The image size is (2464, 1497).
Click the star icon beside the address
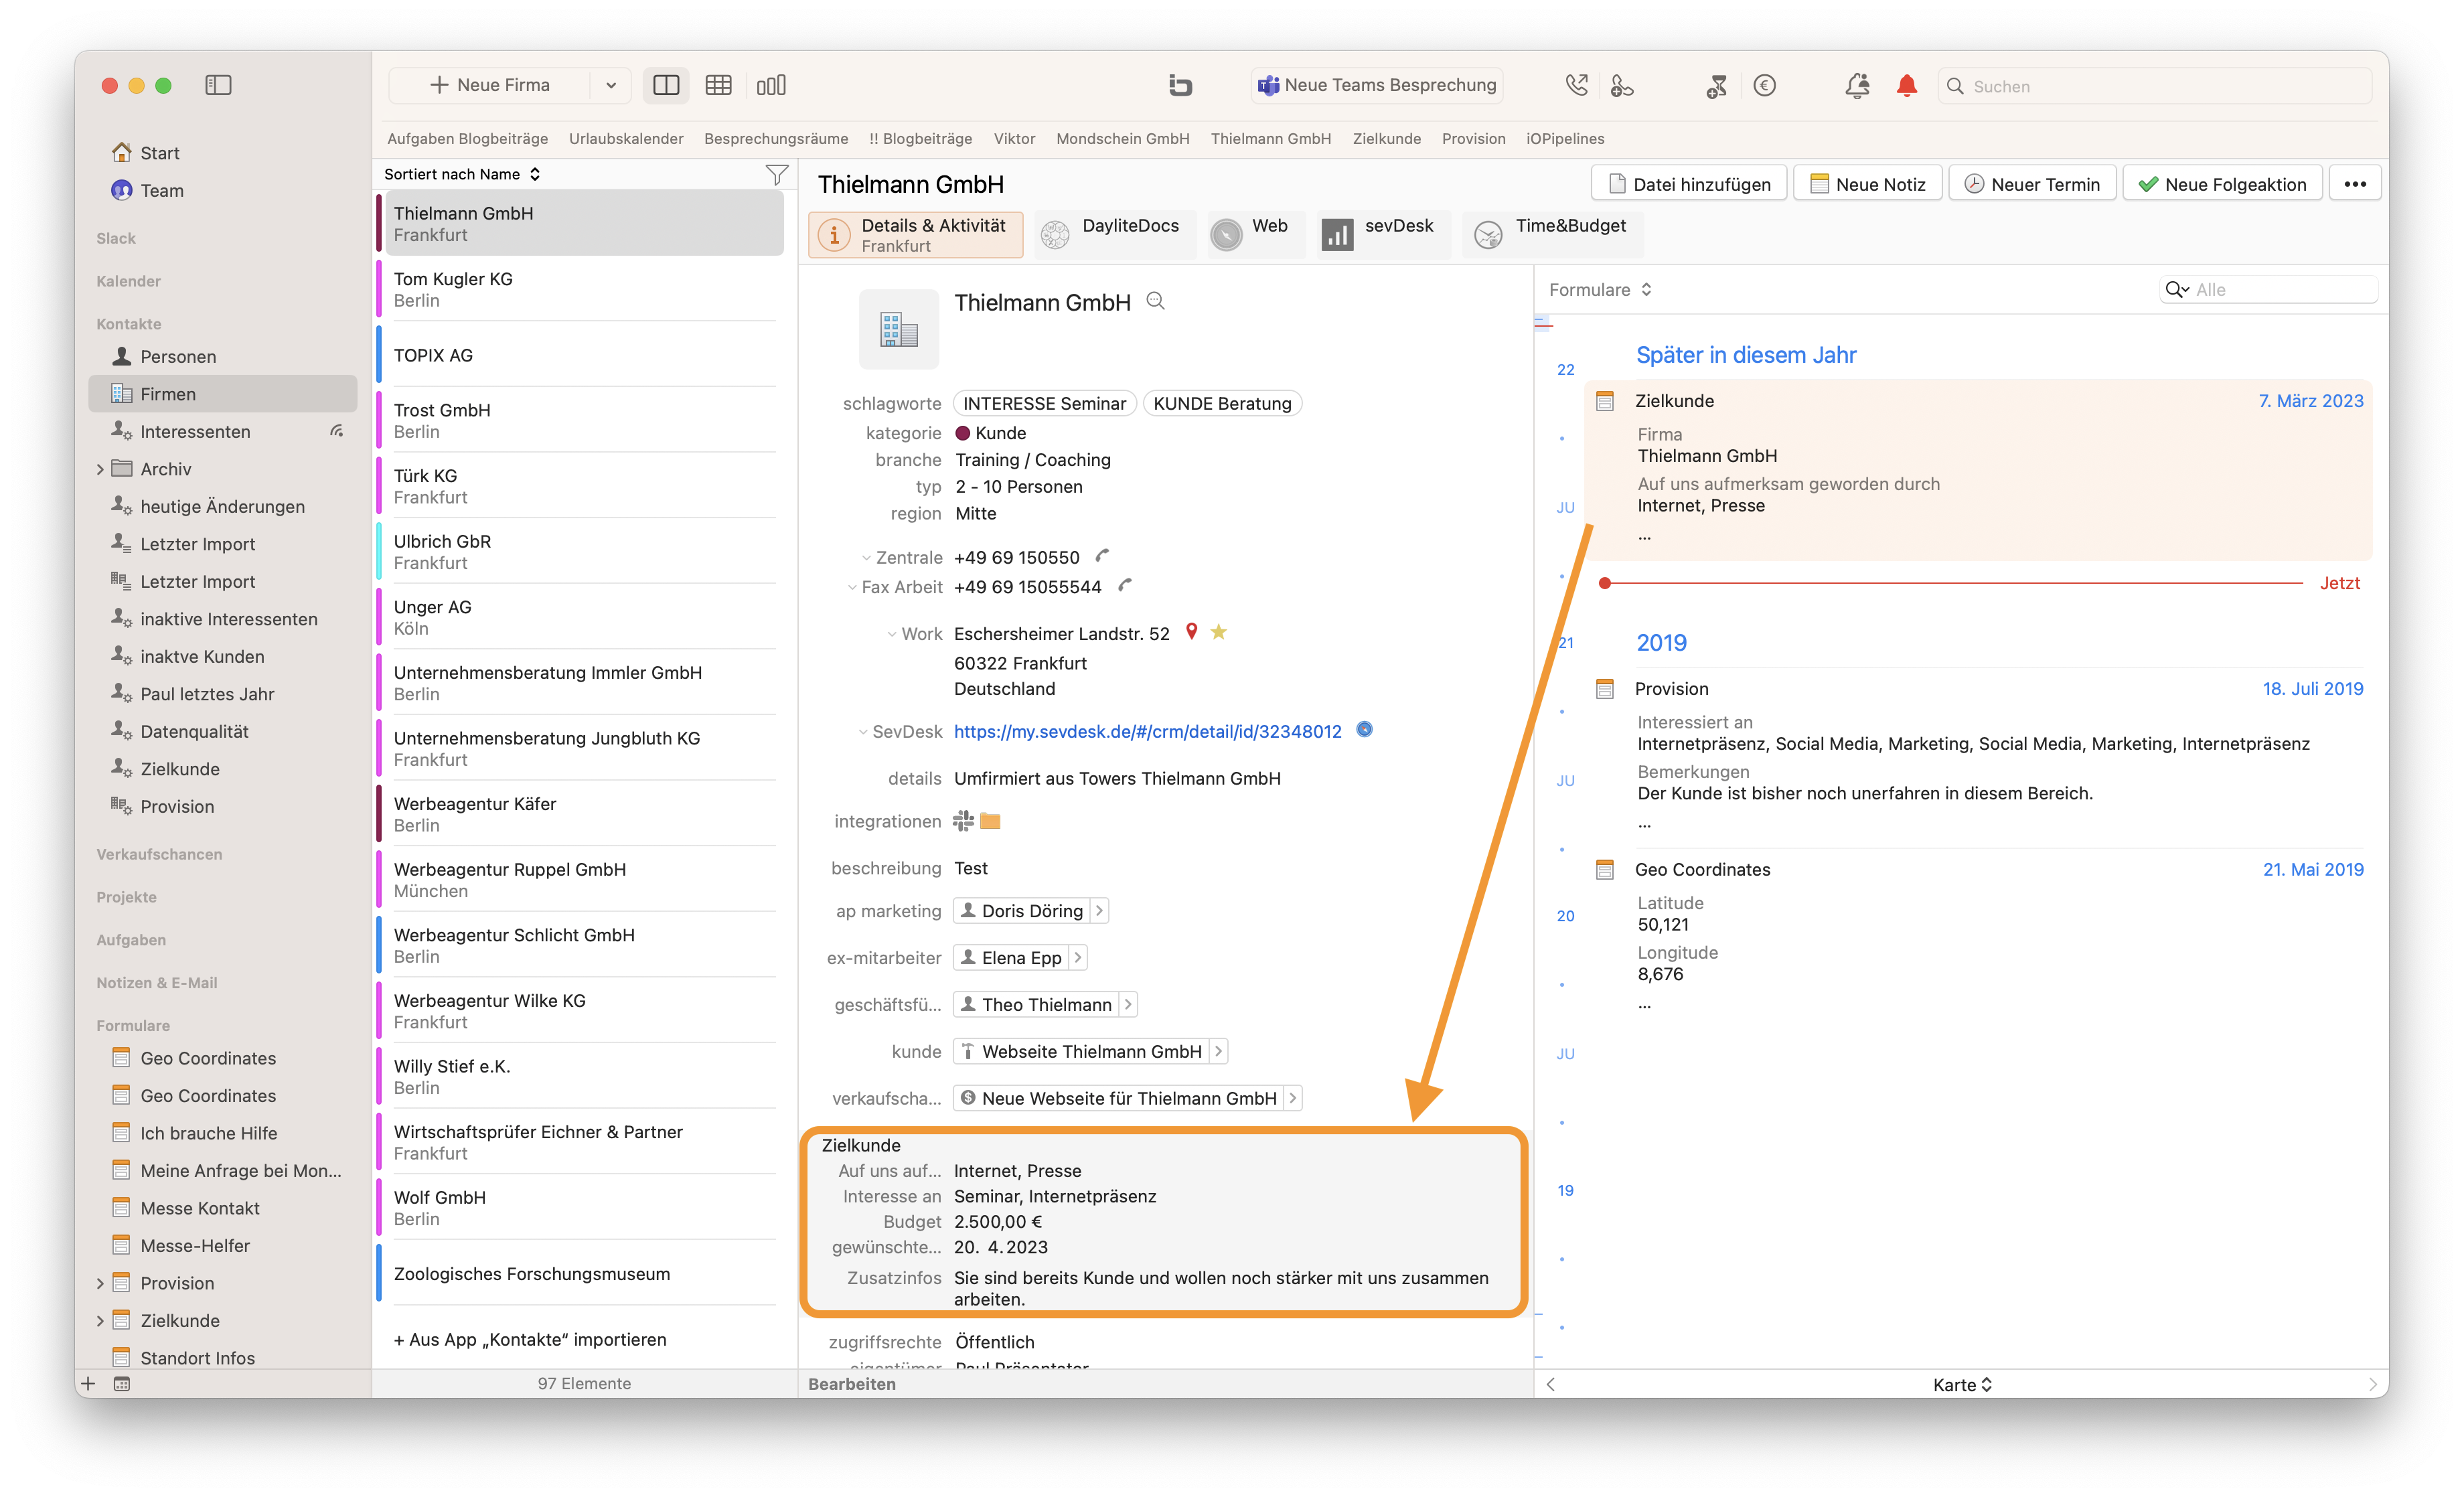point(1218,632)
